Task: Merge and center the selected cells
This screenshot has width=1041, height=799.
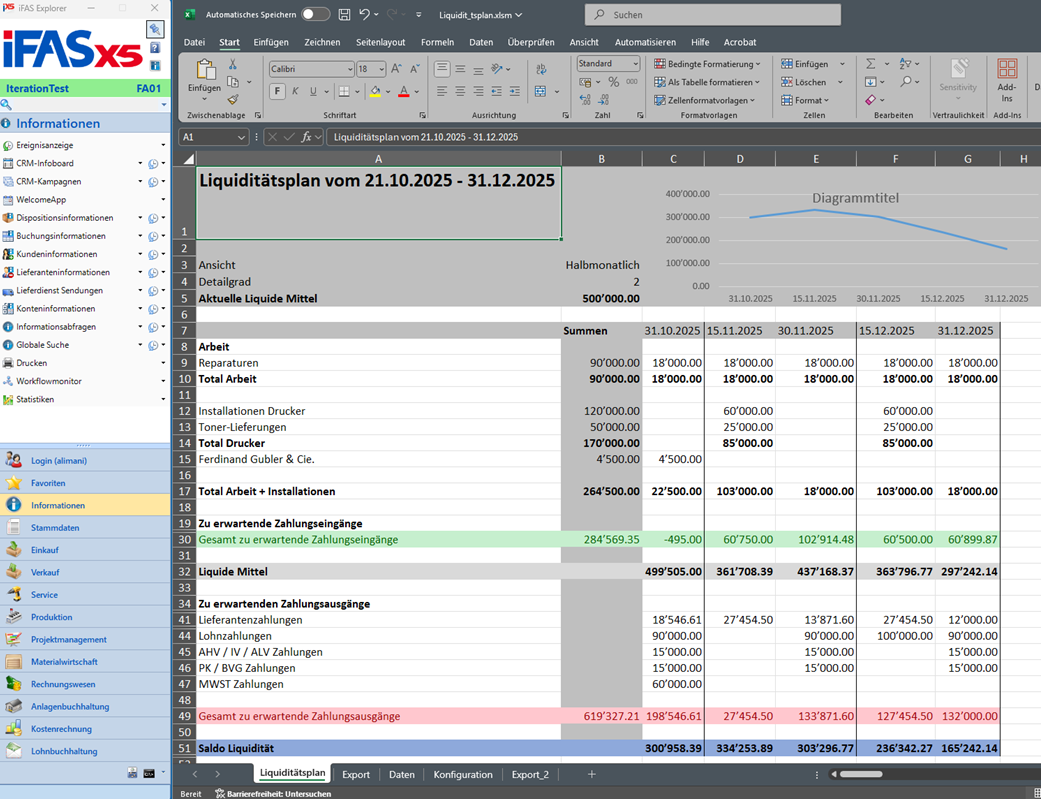Action: tap(540, 91)
